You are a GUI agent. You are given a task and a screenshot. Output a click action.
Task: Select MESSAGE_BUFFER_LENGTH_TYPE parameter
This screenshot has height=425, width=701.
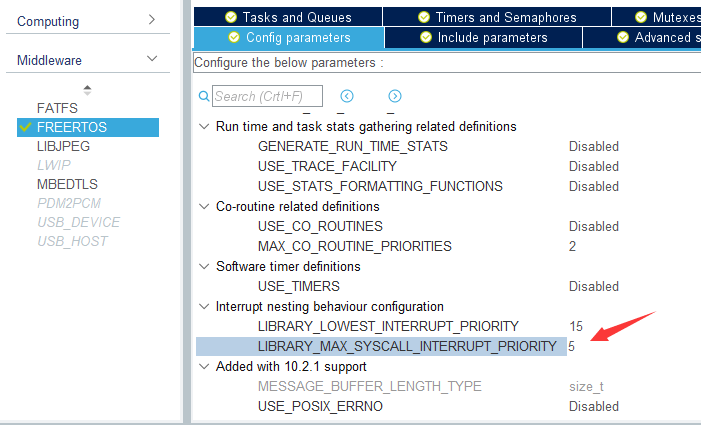pyautogui.click(x=370, y=386)
